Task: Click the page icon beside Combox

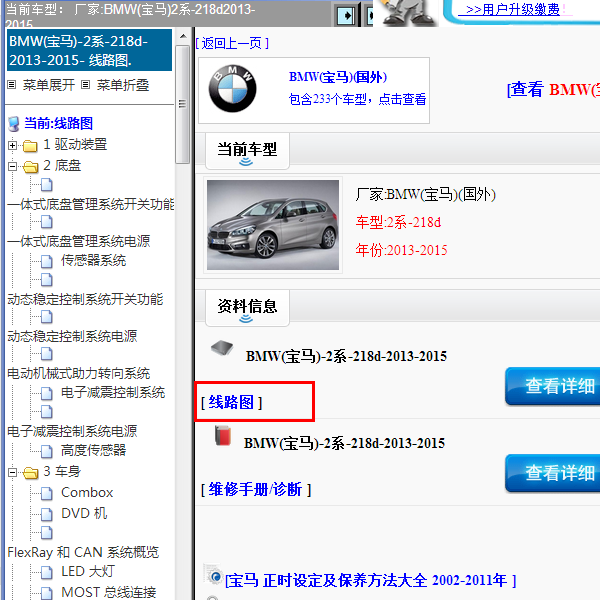Action: pos(46,493)
